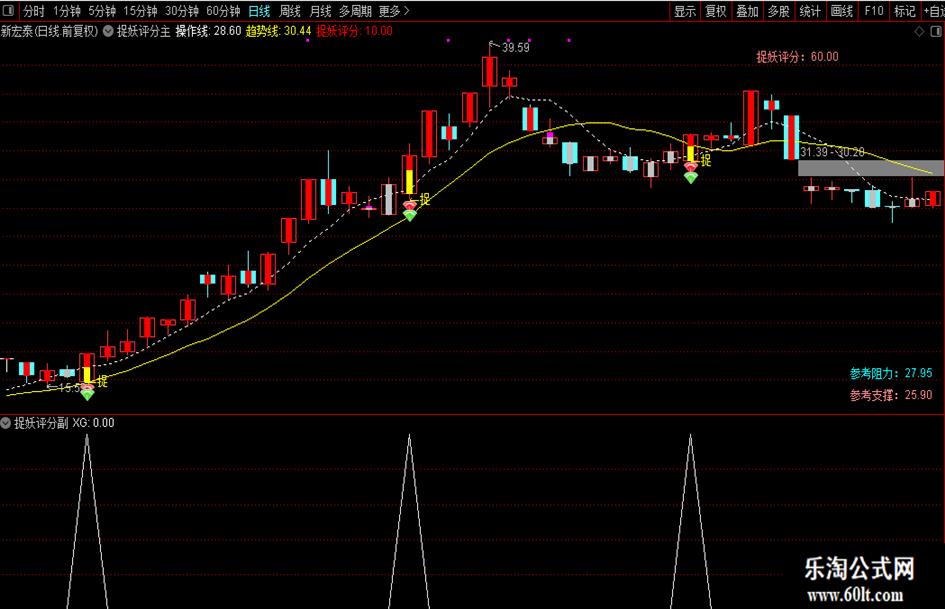Click the 统计 statistics button
This screenshot has height=609, width=945.
click(810, 11)
